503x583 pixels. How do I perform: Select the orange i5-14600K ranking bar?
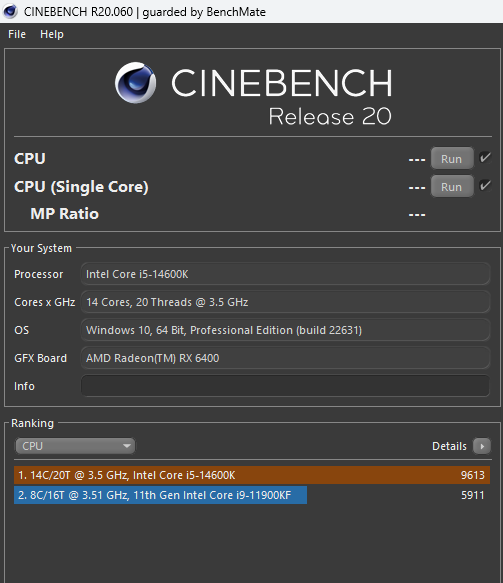click(252, 475)
